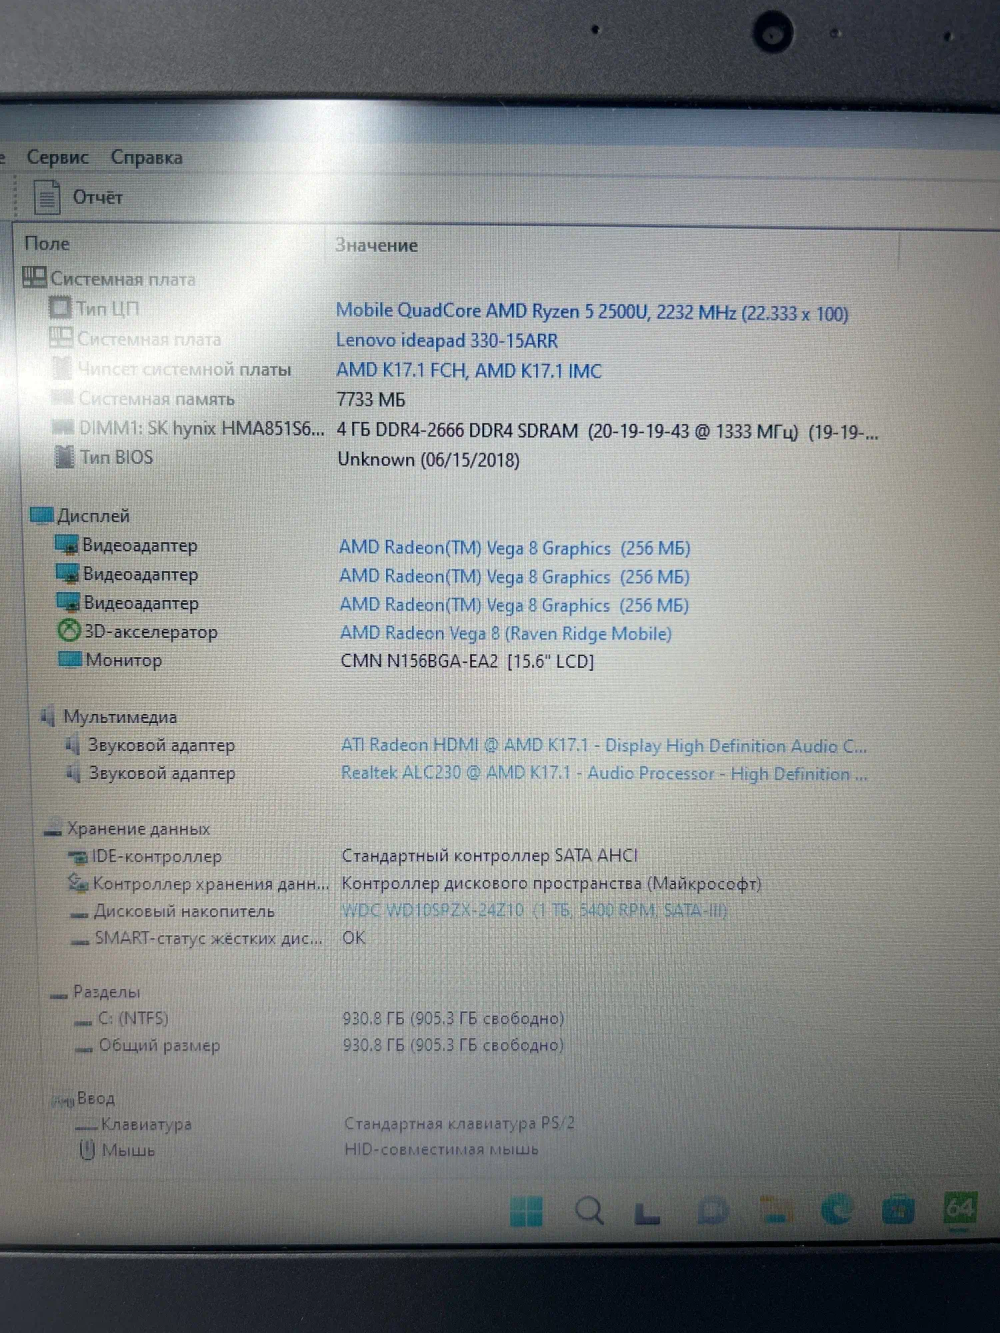Image resolution: width=1000 pixels, height=1333 pixels.
Task: Open the ATI Radeon HDMI audio link
Action: click(604, 745)
